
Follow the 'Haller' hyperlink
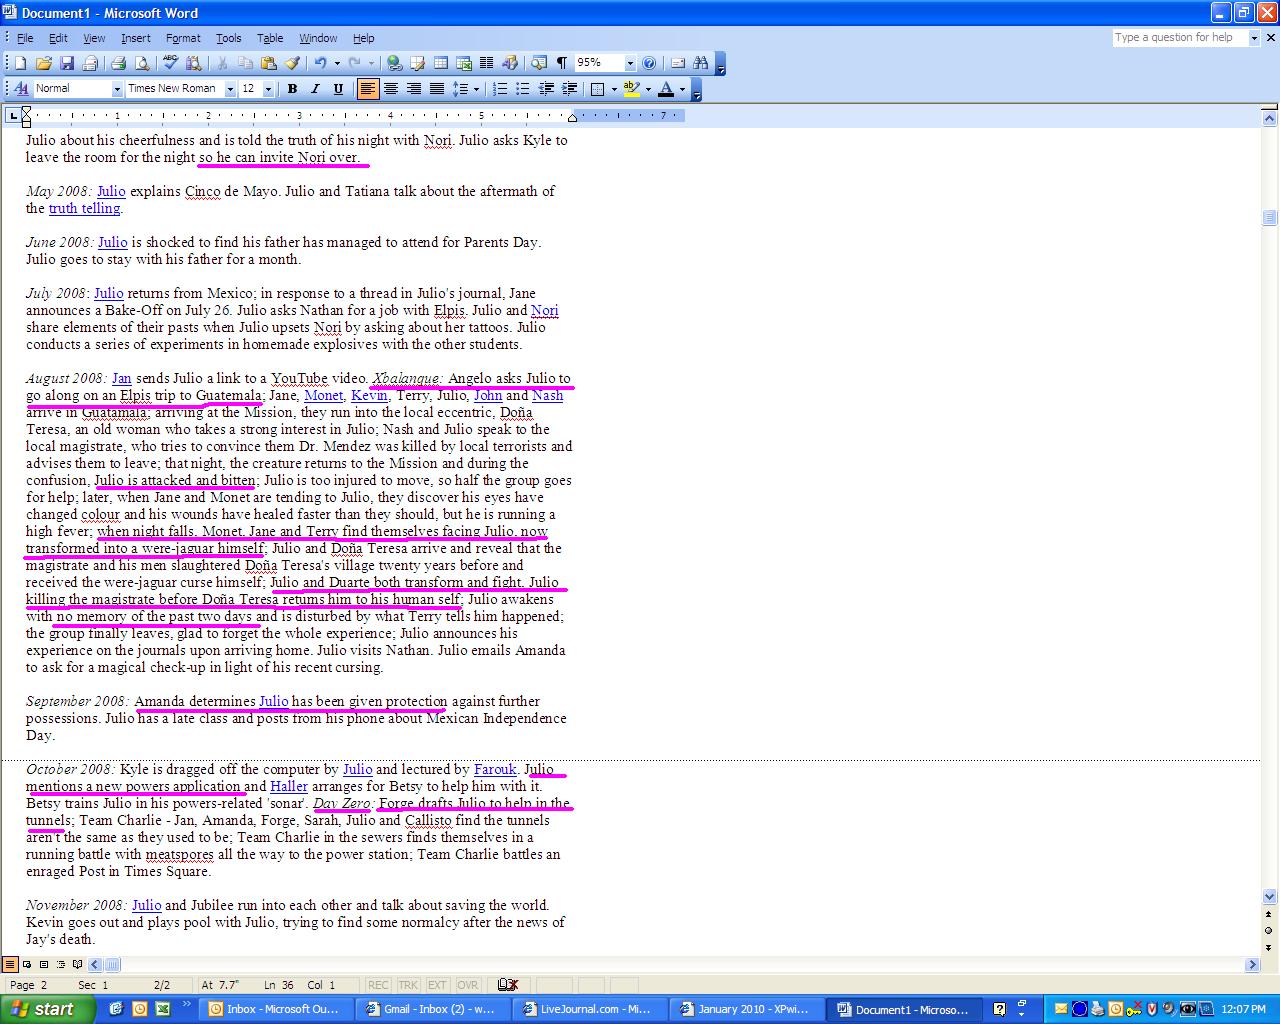[x=289, y=787]
